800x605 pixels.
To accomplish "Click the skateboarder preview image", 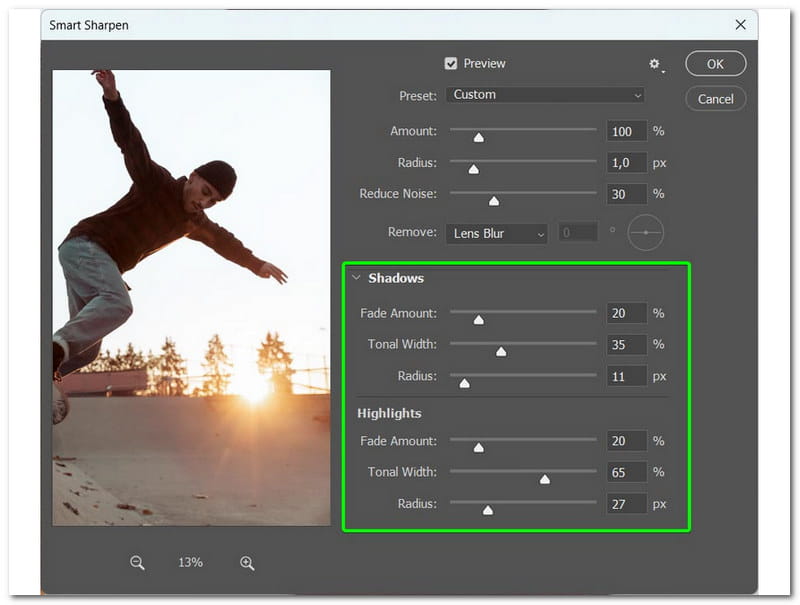I will click(x=191, y=298).
